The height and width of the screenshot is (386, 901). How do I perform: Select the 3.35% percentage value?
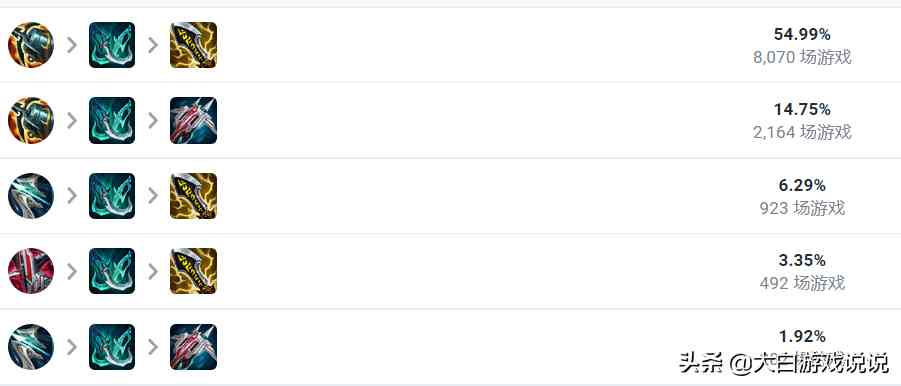click(802, 261)
